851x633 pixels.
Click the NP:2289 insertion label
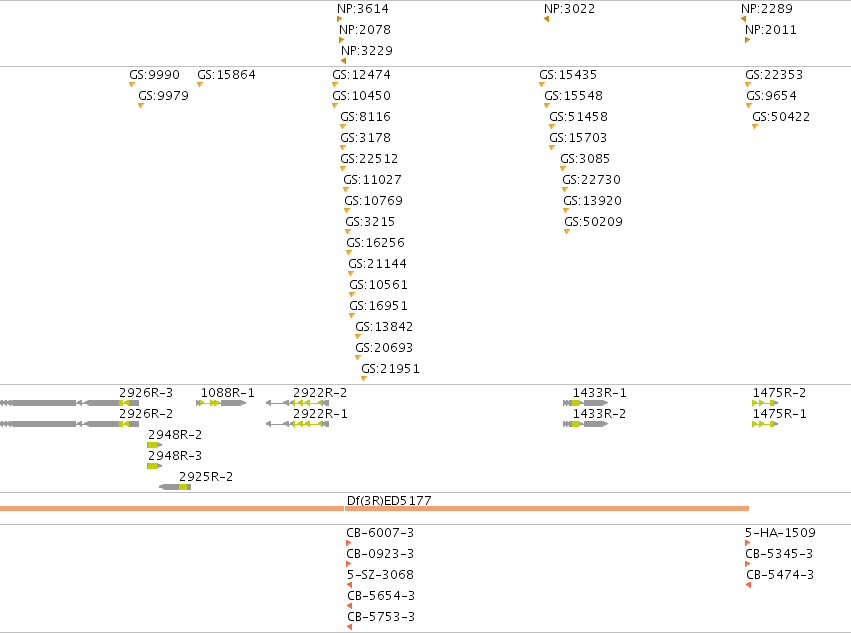(767, 9)
